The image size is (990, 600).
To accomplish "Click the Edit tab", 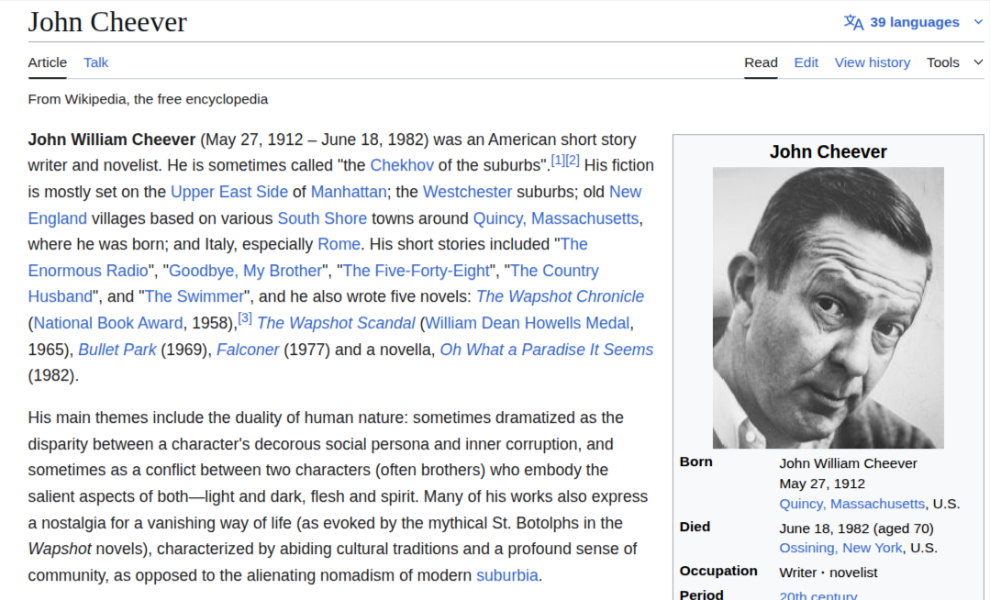I will pos(806,62).
